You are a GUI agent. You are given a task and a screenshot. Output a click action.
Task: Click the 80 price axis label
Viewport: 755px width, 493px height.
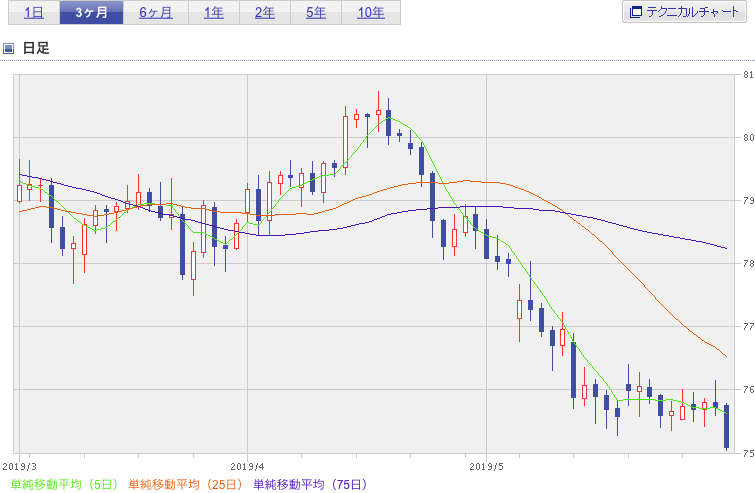click(x=748, y=138)
